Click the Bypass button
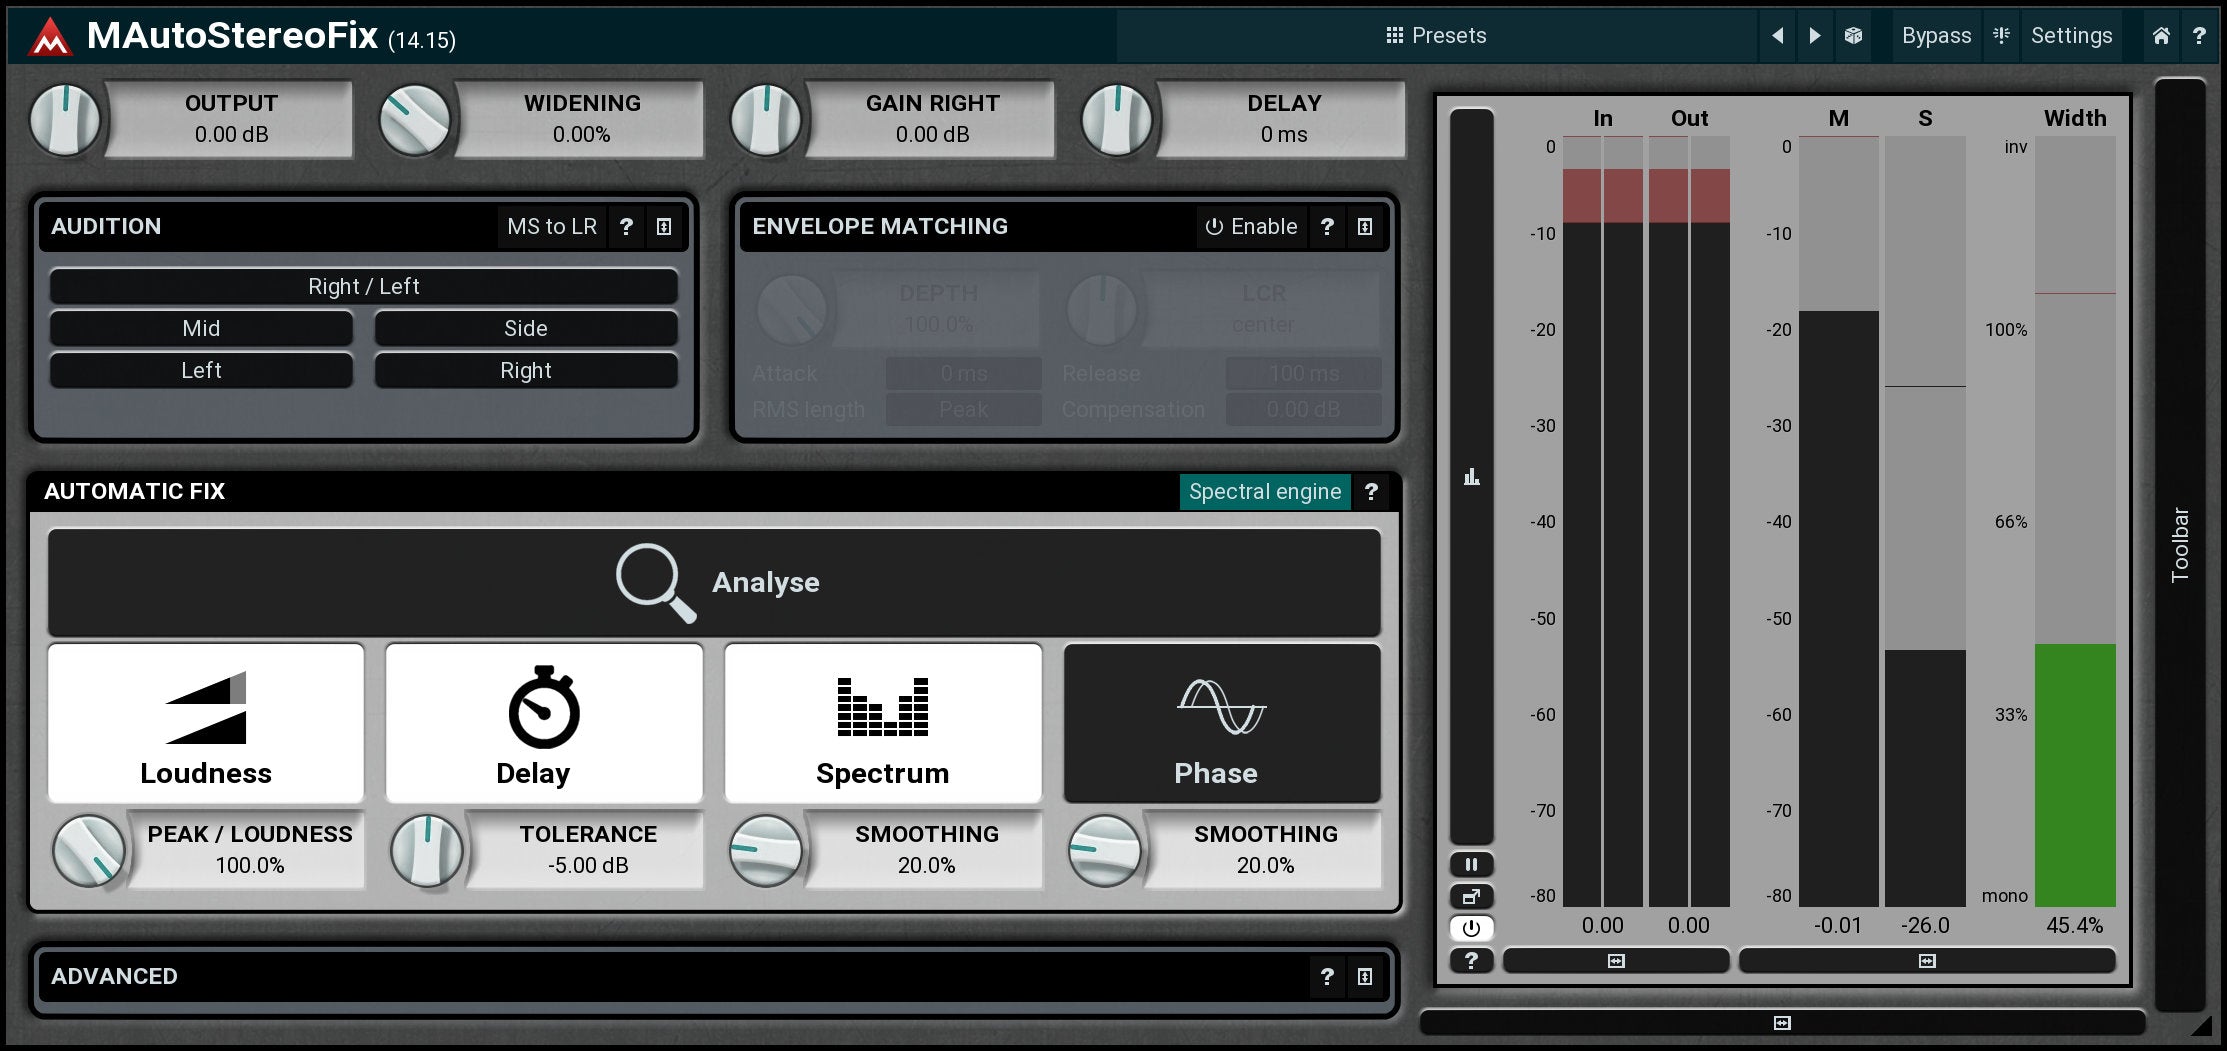 click(x=1936, y=36)
